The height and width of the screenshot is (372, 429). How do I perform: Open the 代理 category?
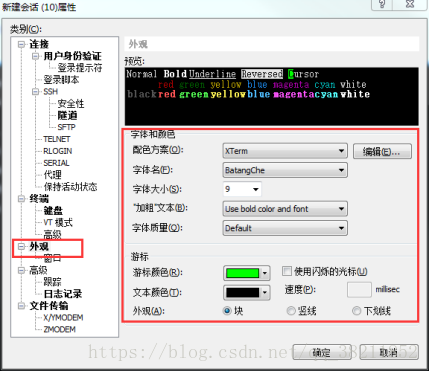coord(52,175)
